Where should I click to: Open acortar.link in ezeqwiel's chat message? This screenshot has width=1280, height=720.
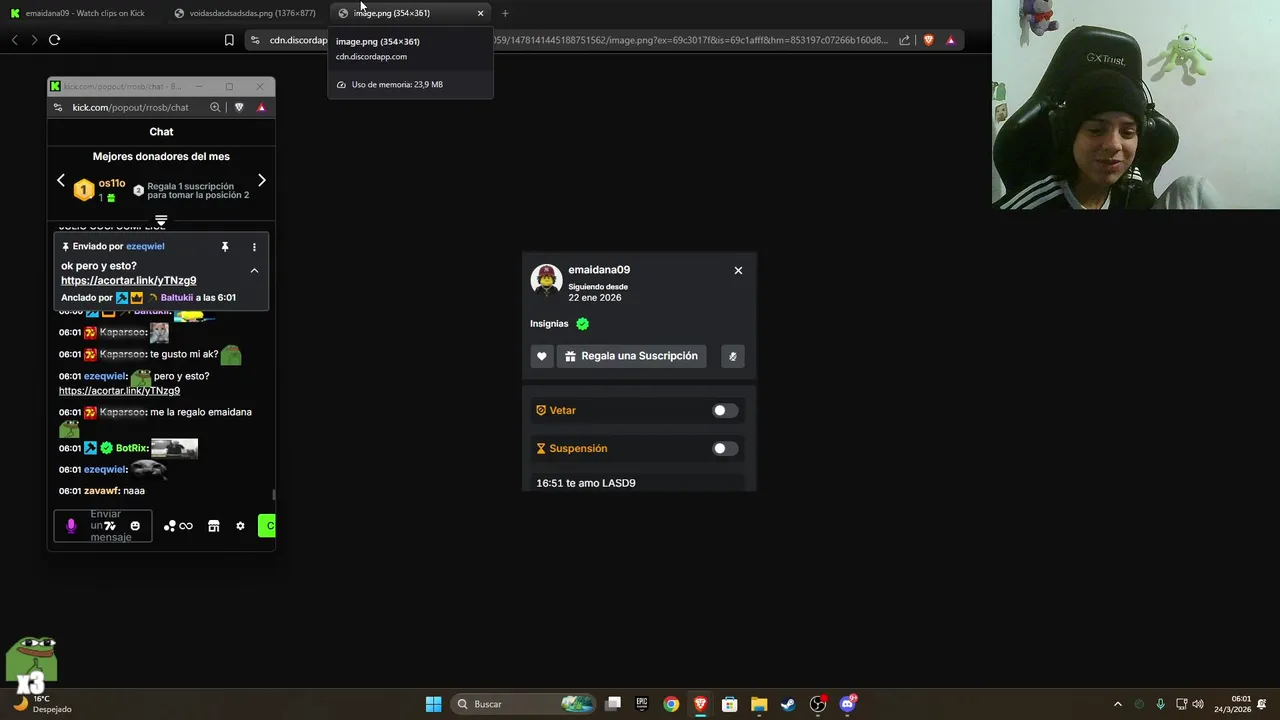[x=119, y=391]
